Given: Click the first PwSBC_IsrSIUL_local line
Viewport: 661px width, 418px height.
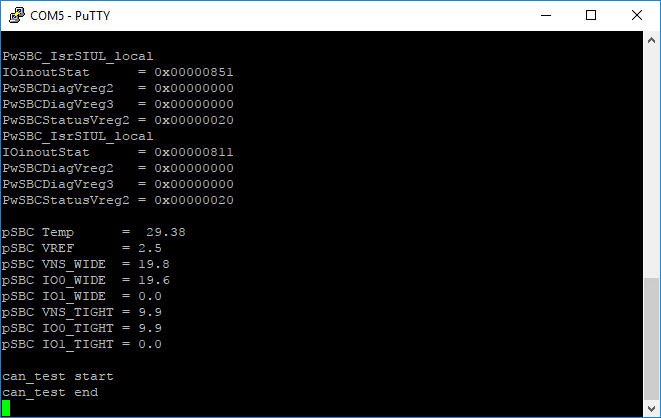Looking at the screenshot, I should point(78,56).
